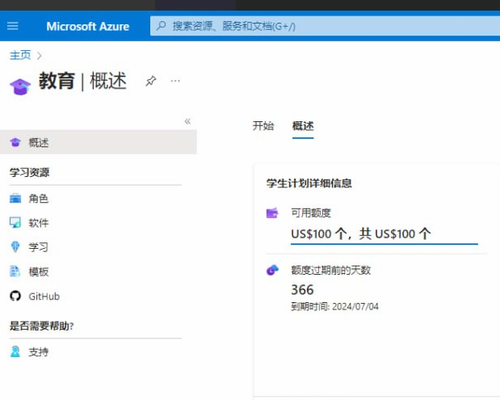Collapse the left sidebar with double chevron
This screenshot has width=500, height=400.
pos(188,121)
